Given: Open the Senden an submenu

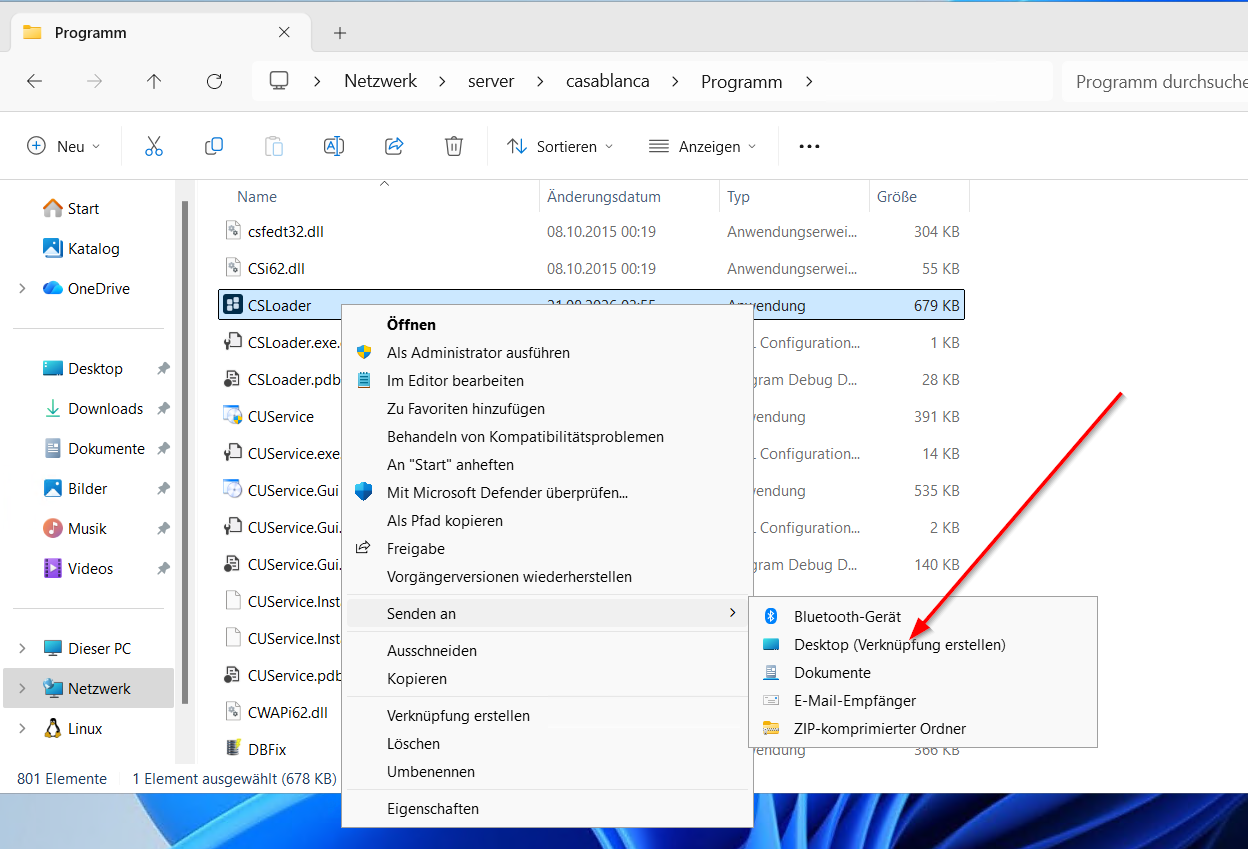Looking at the screenshot, I should [x=547, y=614].
